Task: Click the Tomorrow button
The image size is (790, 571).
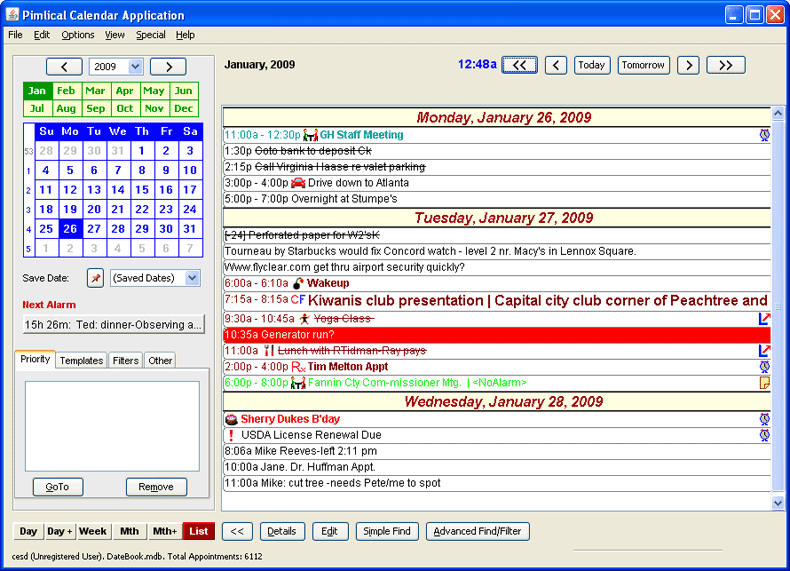Action: click(643, 65)
